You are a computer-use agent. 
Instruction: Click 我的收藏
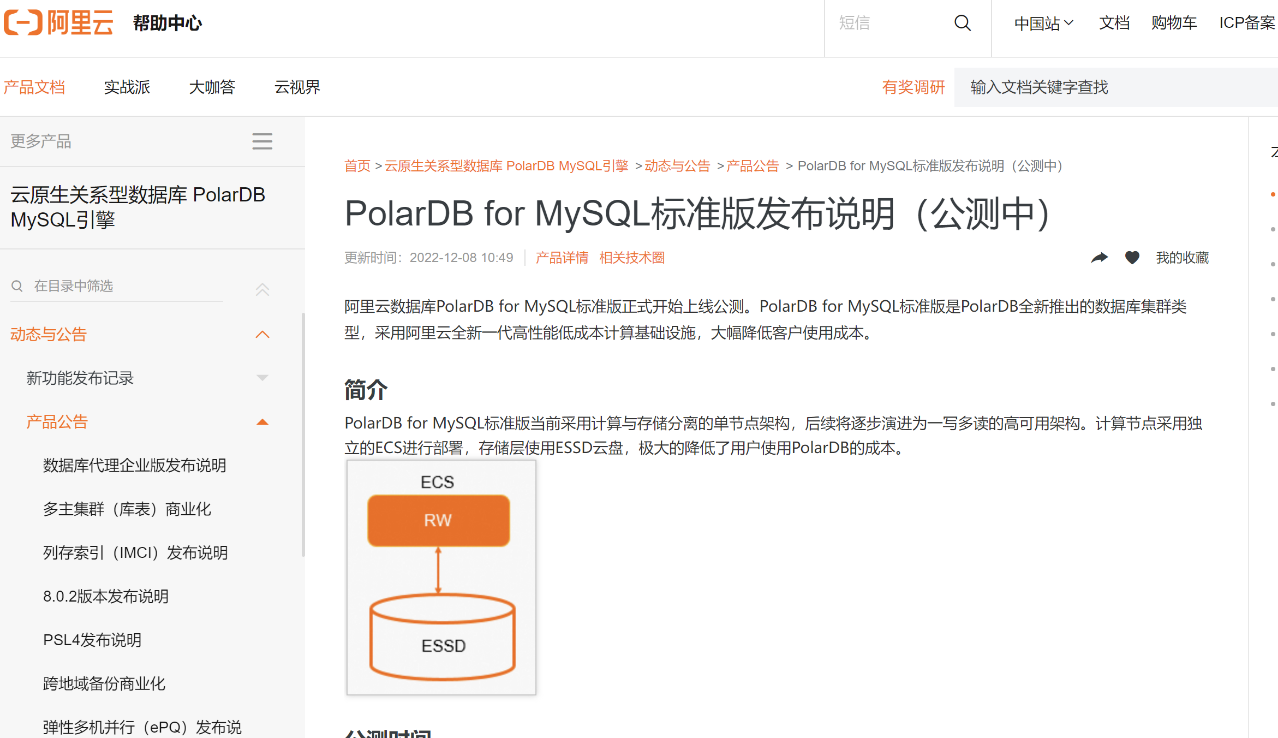(x=1182, y=258)
